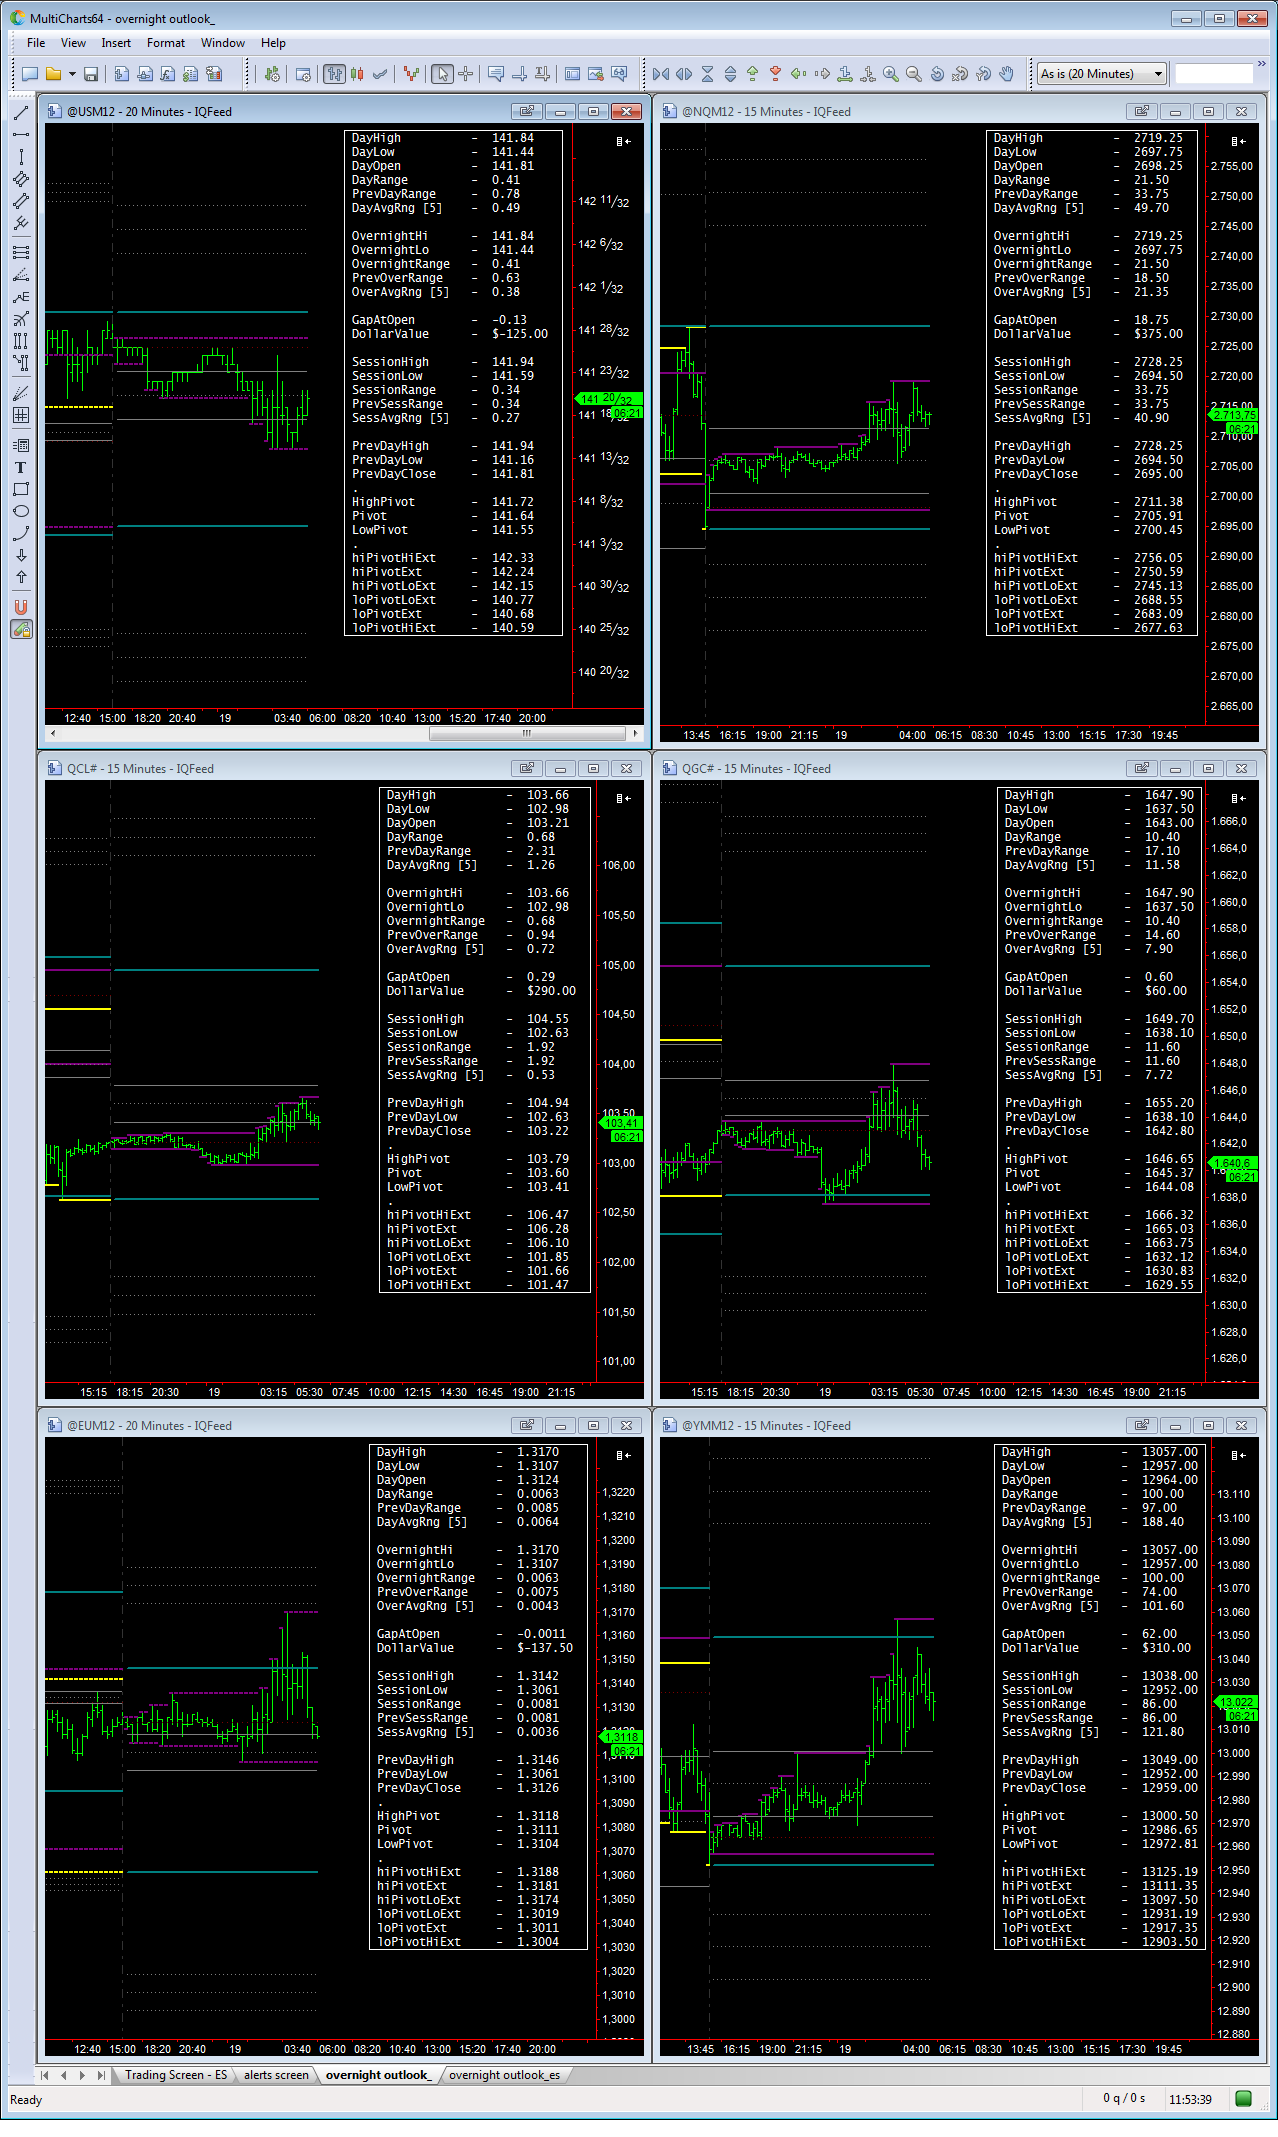Screen dimensions: 1278x2137
Task: Click green connection status indicator
Action: pos(1244,2099)
